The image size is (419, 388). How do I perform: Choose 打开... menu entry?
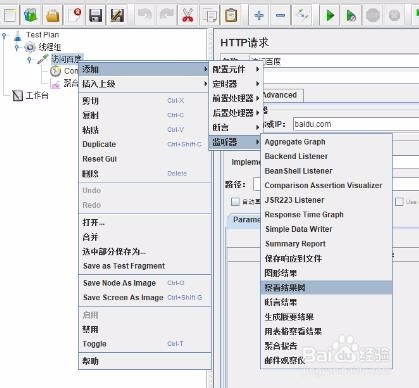pos(145,222)
